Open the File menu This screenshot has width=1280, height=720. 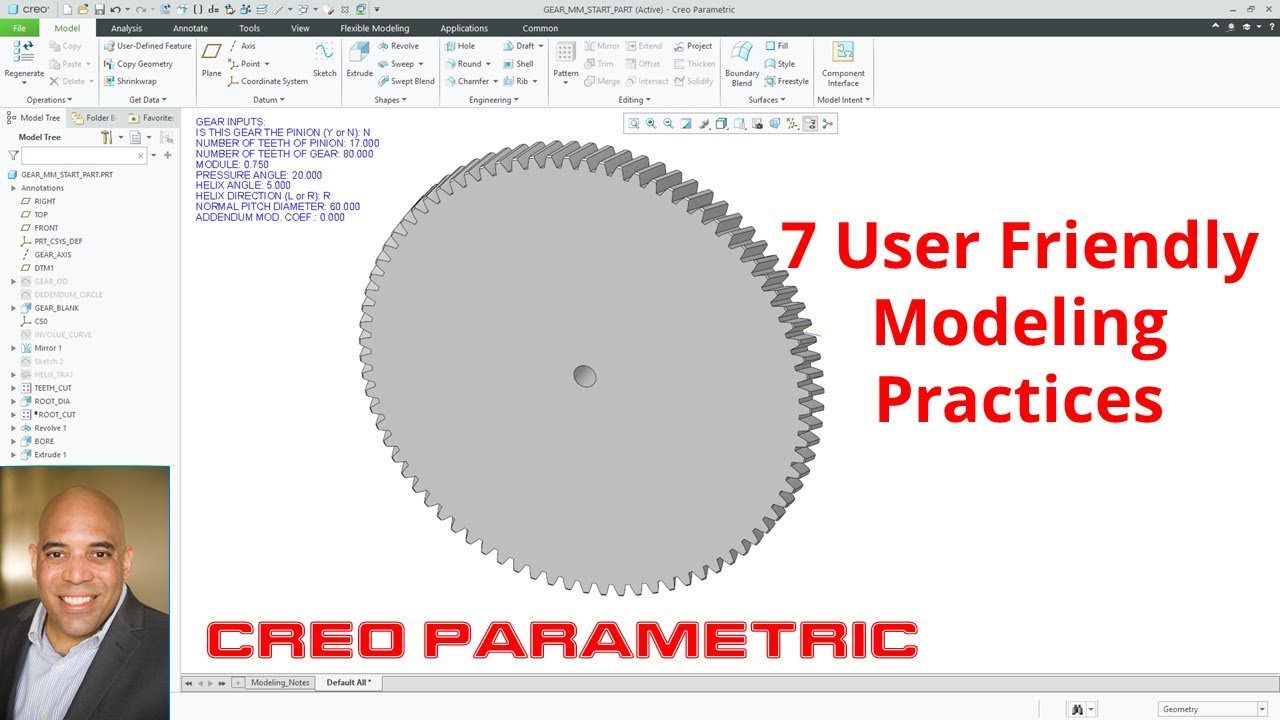pyautogui.click(x=19, y=28)
